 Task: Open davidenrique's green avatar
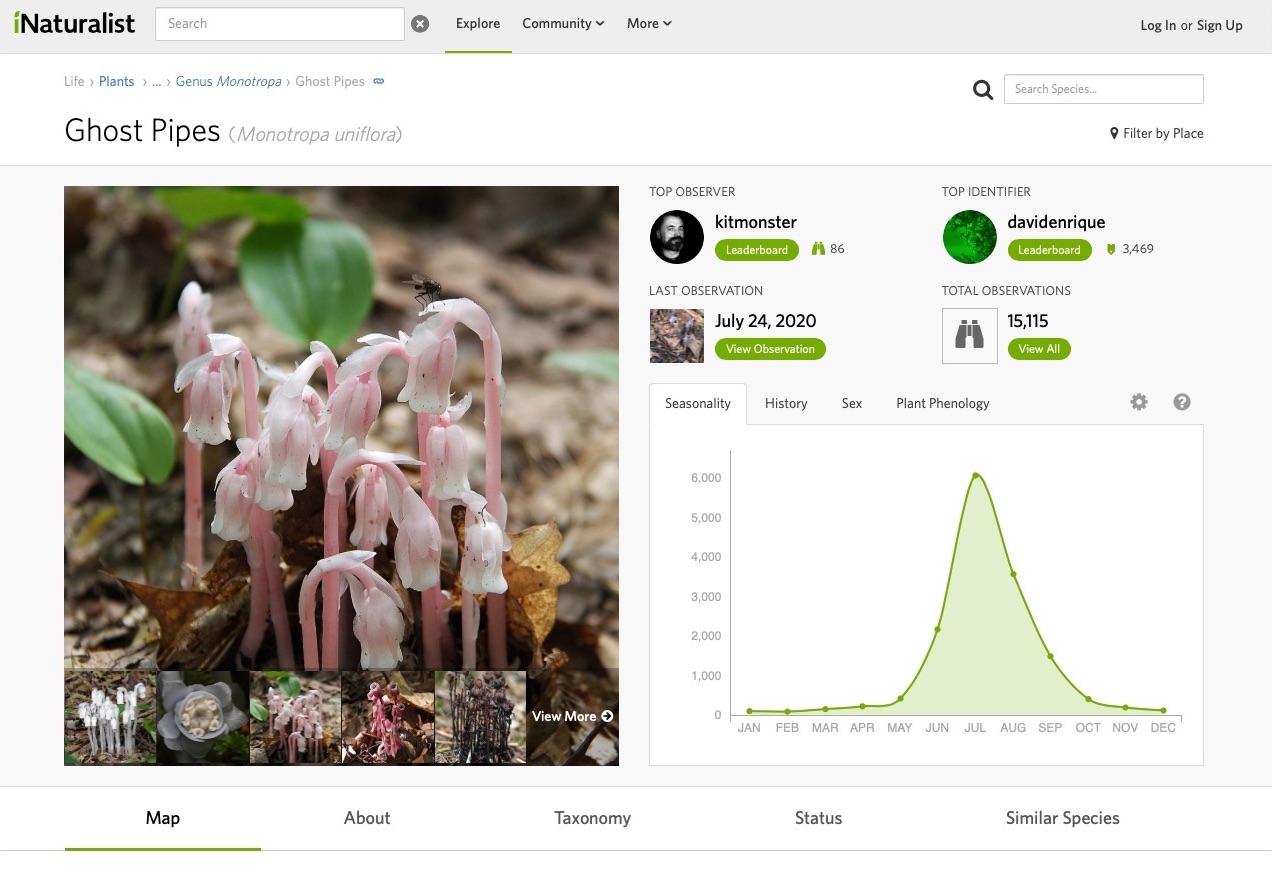pos(969,237)
